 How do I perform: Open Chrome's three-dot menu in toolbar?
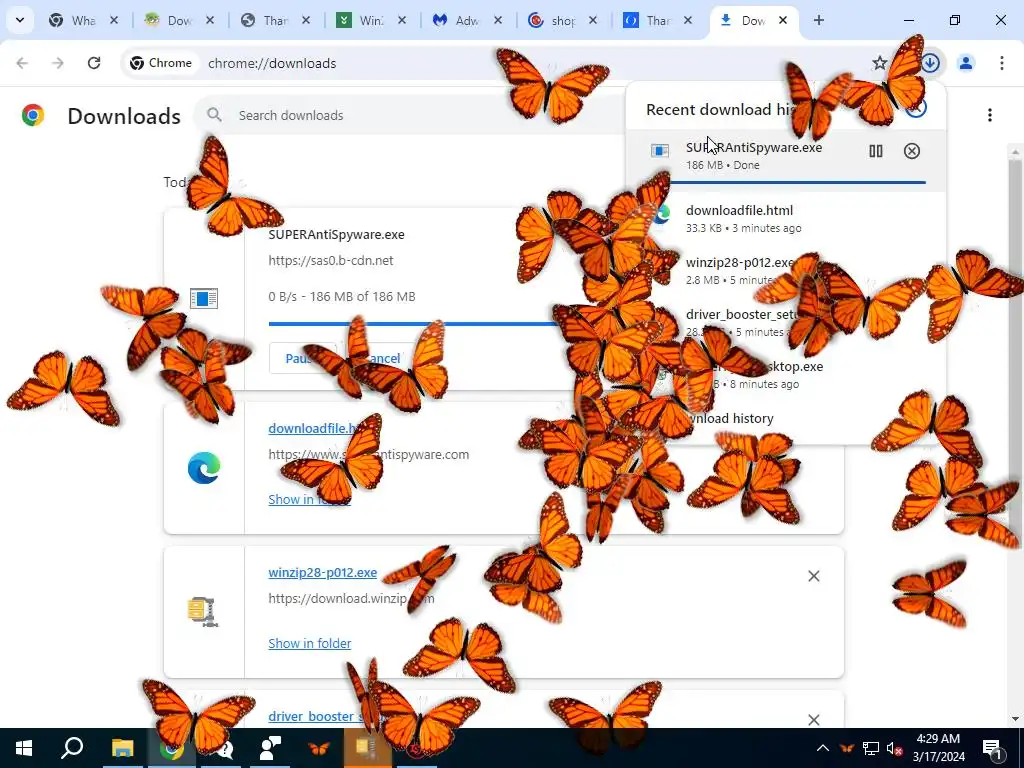1001,63
